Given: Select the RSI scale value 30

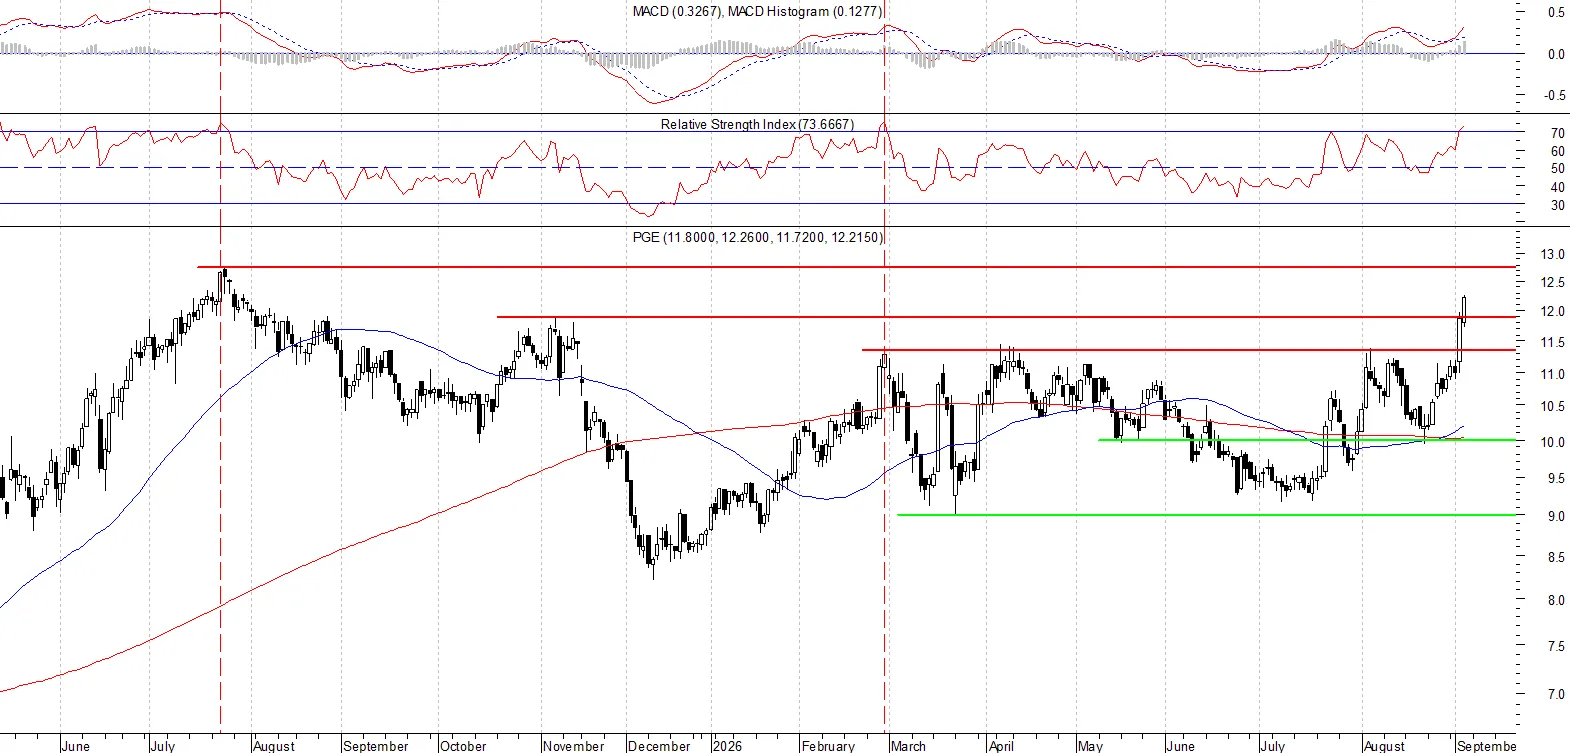Looking at the screenshot, I should coord(1557,206).
